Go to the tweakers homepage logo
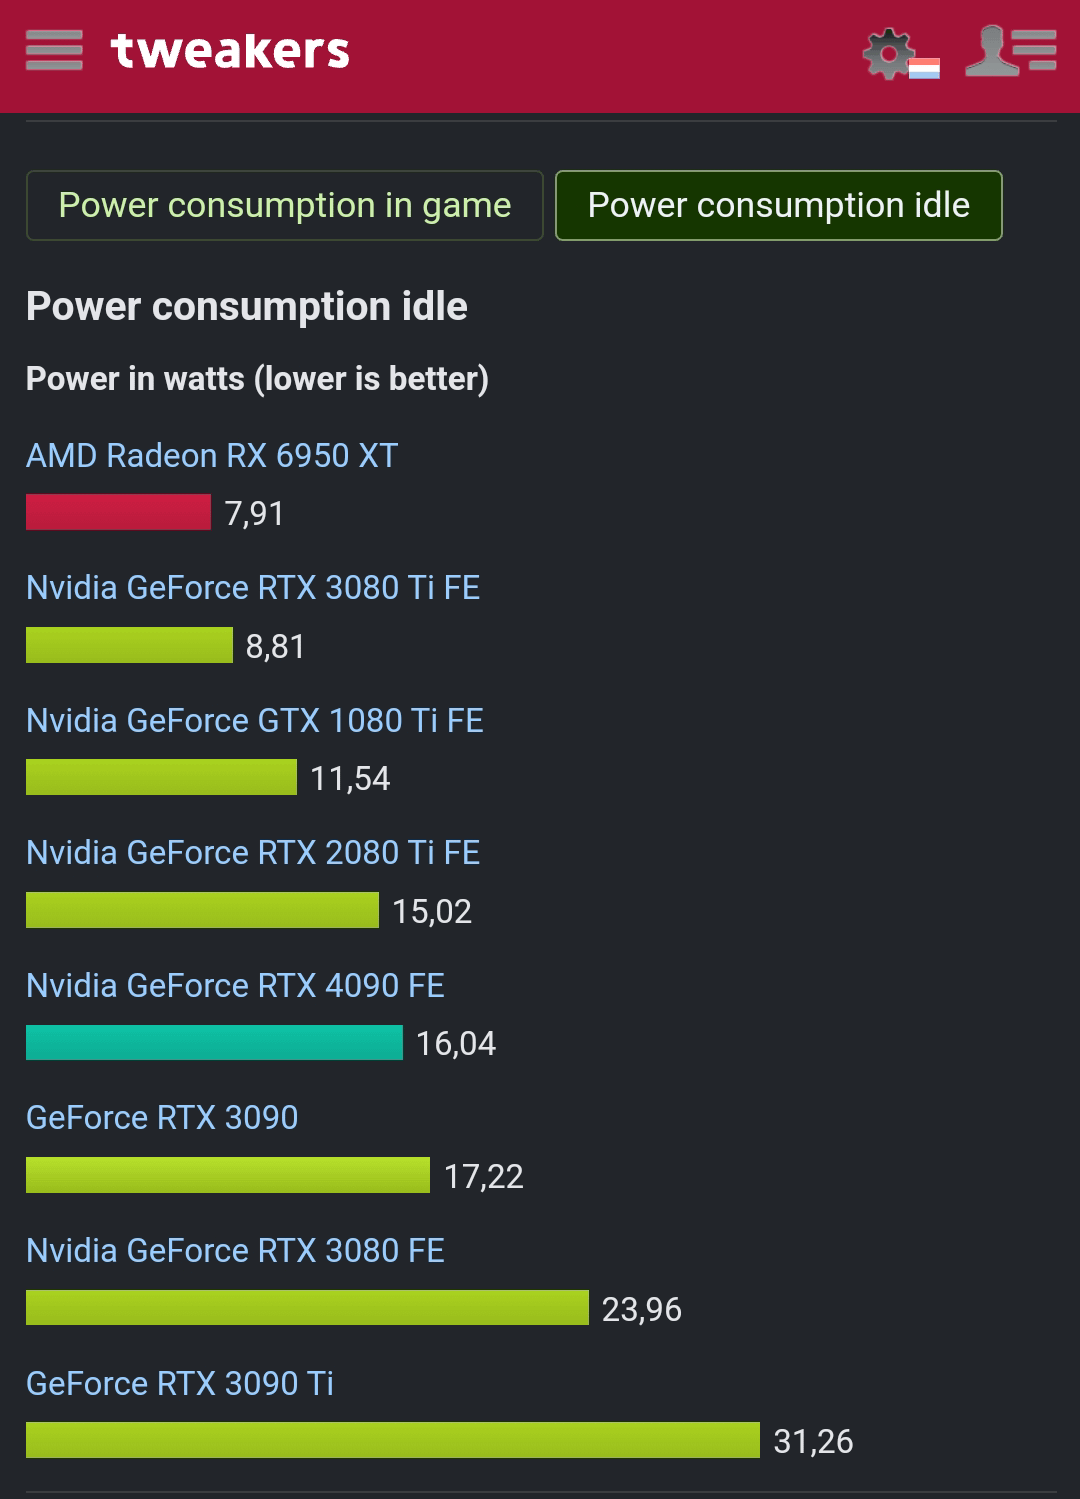The height and width of the screenshot is (1499, 1080). [x=230, y=50]
